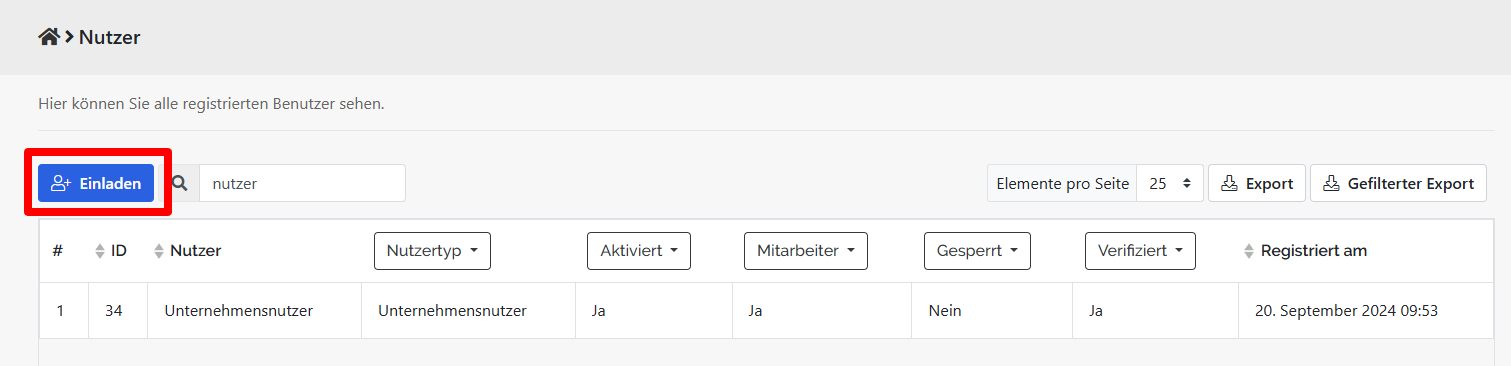This screenshot has height=366, width=1511.
Task: Change Elemente pro Seite from 25
Action: point(1170,183)
